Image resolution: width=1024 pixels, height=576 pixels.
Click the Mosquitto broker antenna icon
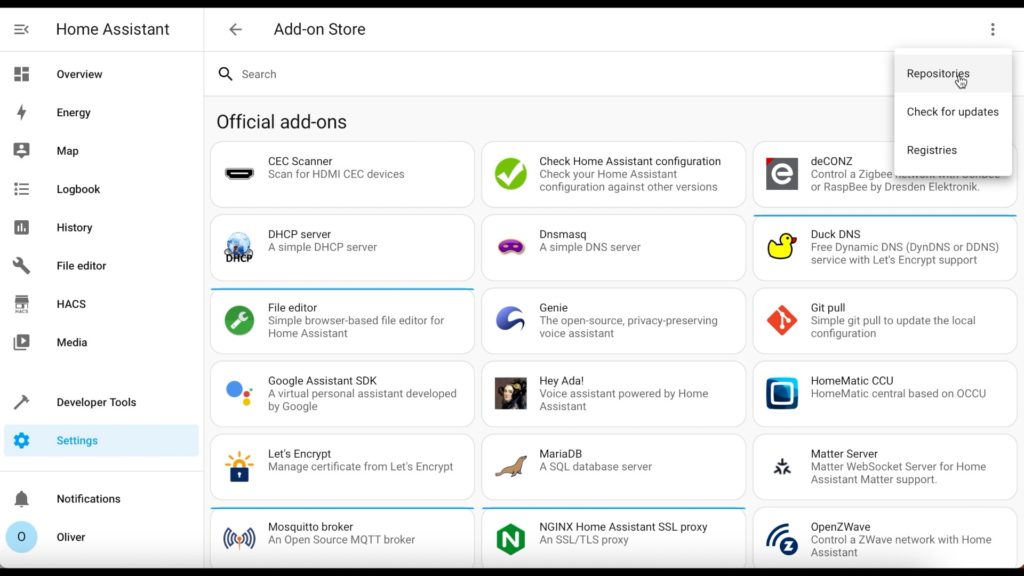click(239, 539)
